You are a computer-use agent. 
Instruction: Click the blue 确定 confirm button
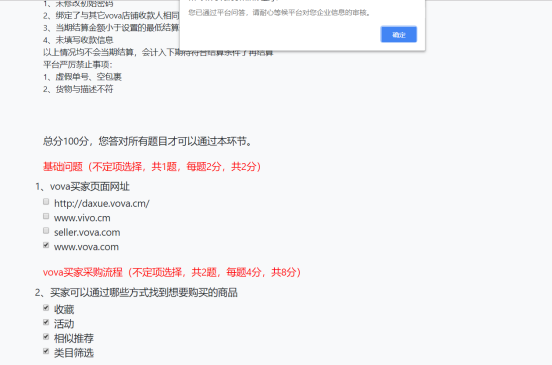(x=399, y=34)
